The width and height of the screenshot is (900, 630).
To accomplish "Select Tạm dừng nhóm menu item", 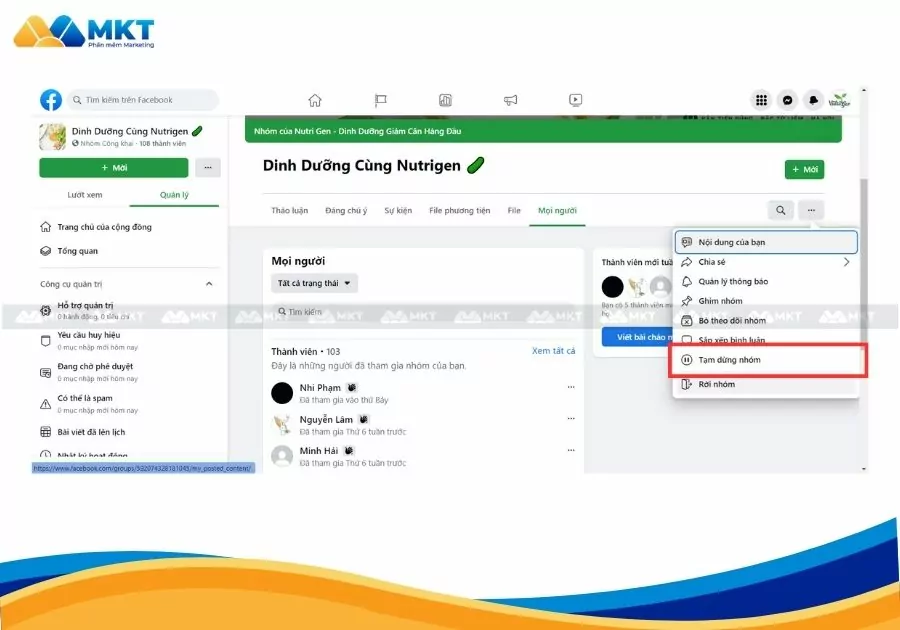I will click(767, 360).
